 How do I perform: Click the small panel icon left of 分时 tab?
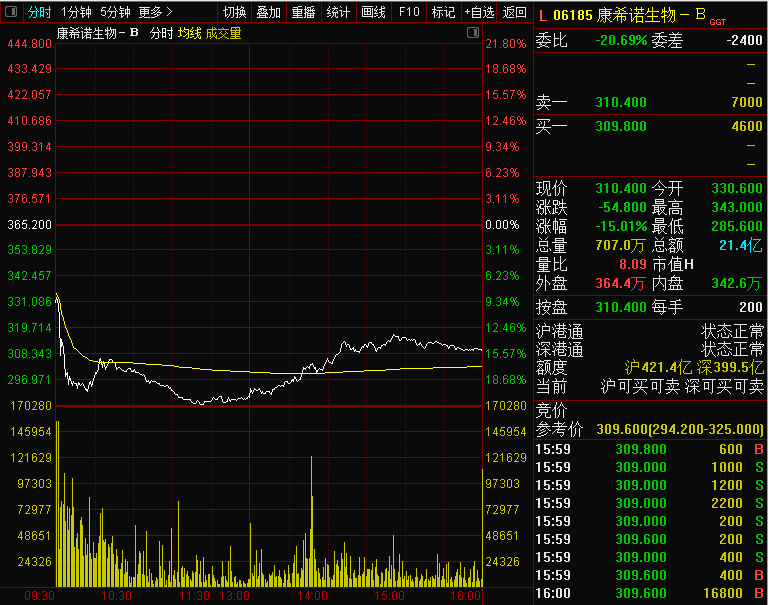coord(12,13)
